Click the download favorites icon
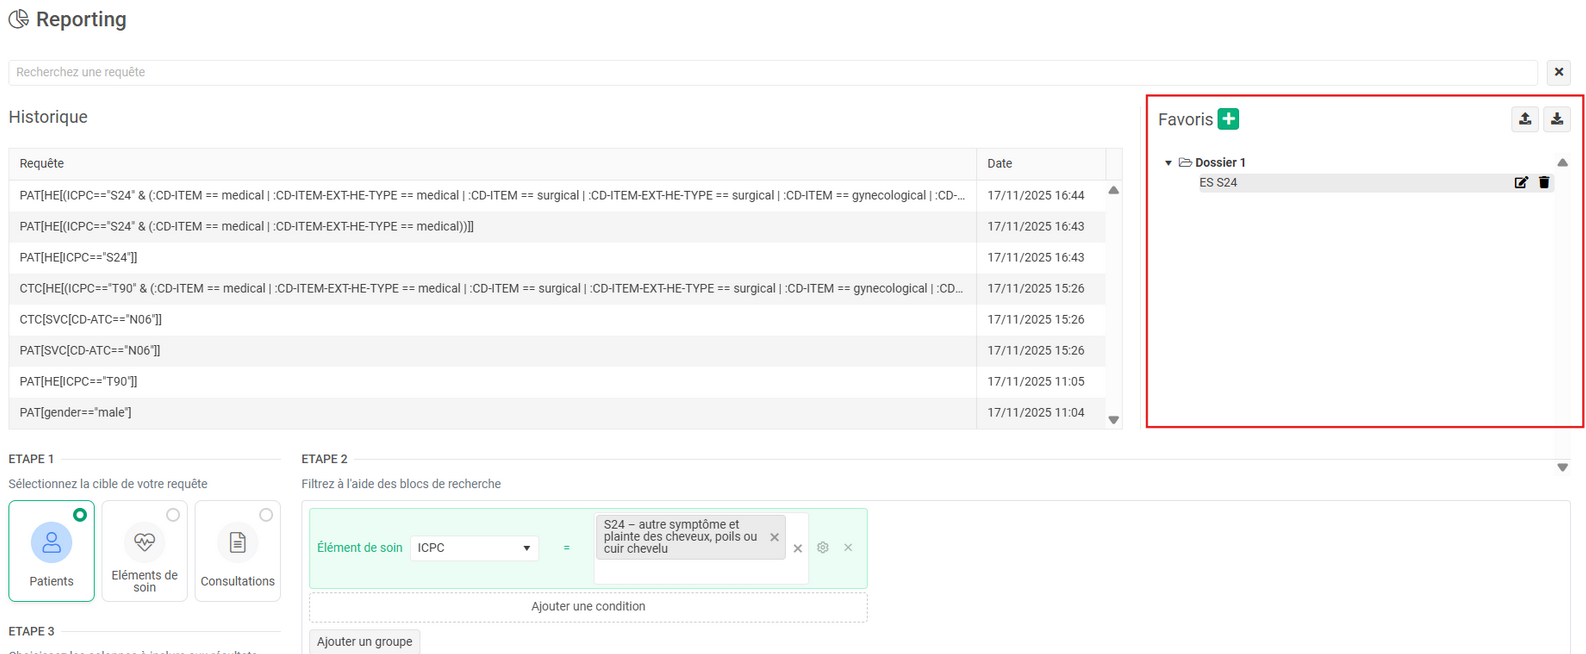The height and width of the screenshot is (654, 1586). (x=1556, y=119)
